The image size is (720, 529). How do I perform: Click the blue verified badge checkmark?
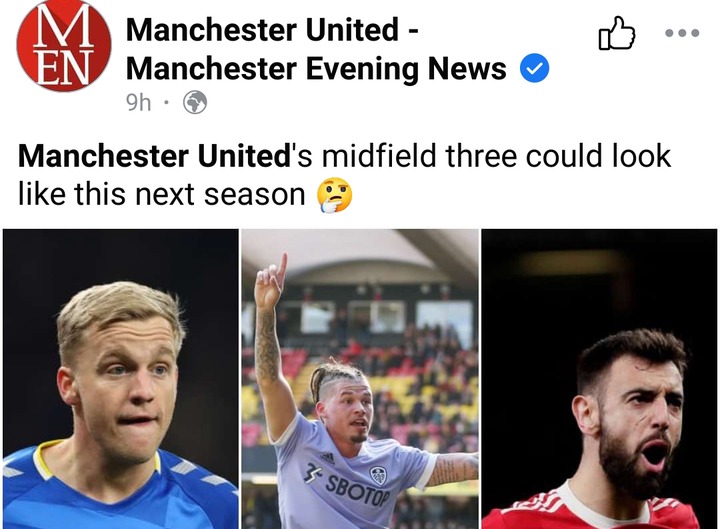tap(534, 68)
